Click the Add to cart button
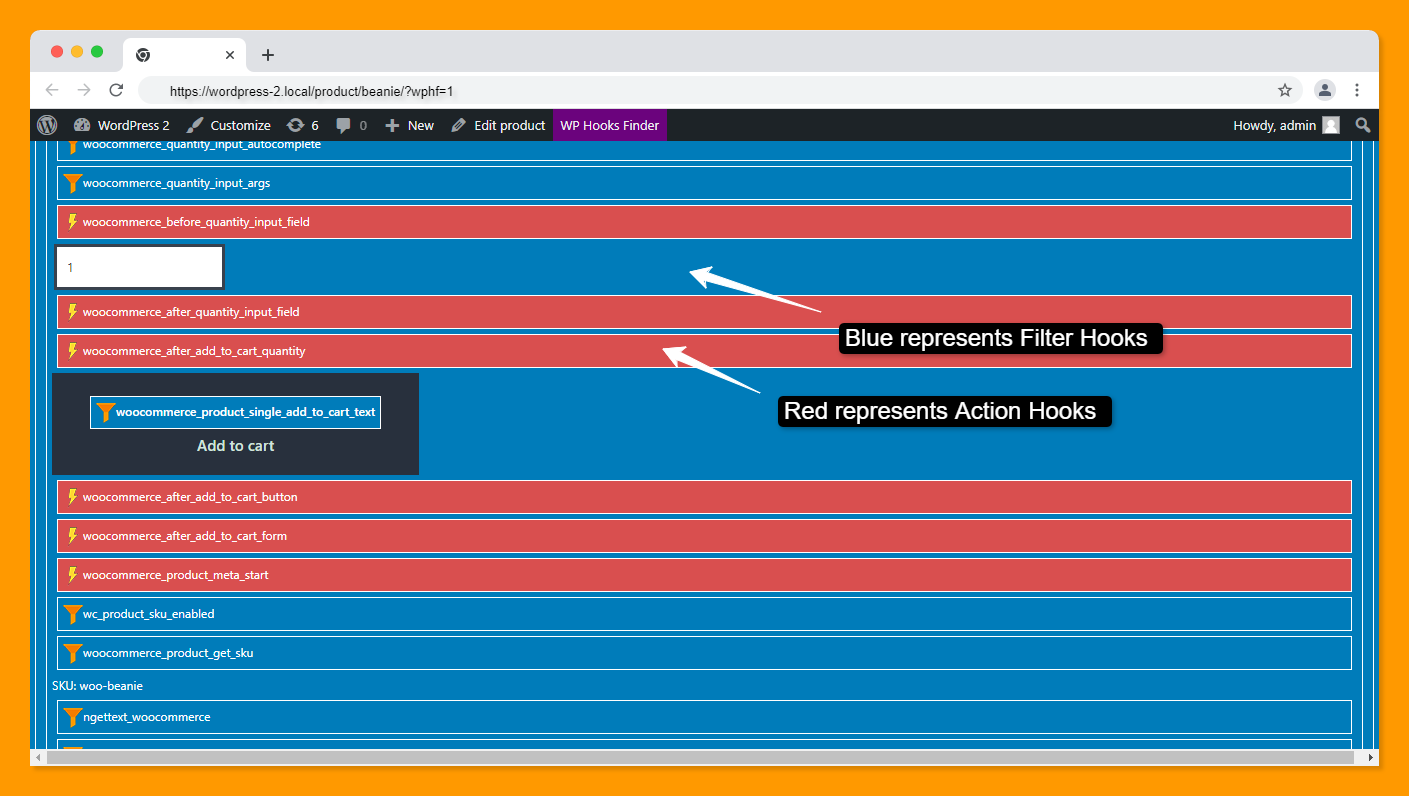The width and height of the screenshot is (1409, 796). [235, 424]
